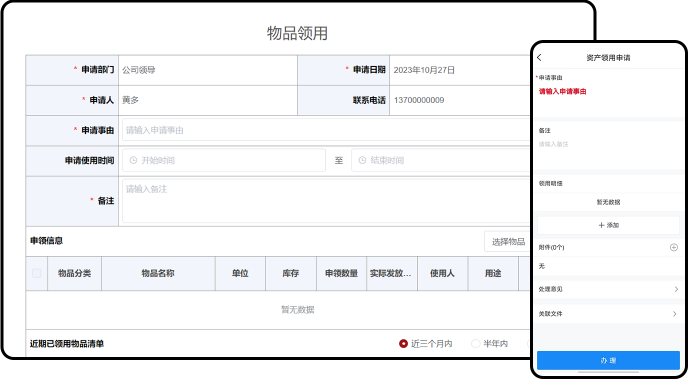Expand the 处理意见 row chevron
Screen dimensions: 688x379
coord(676,289)
